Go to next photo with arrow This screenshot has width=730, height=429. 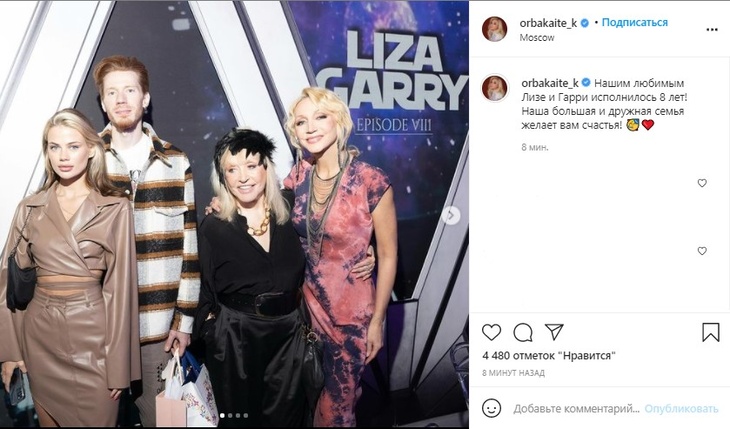click(451, 215)
